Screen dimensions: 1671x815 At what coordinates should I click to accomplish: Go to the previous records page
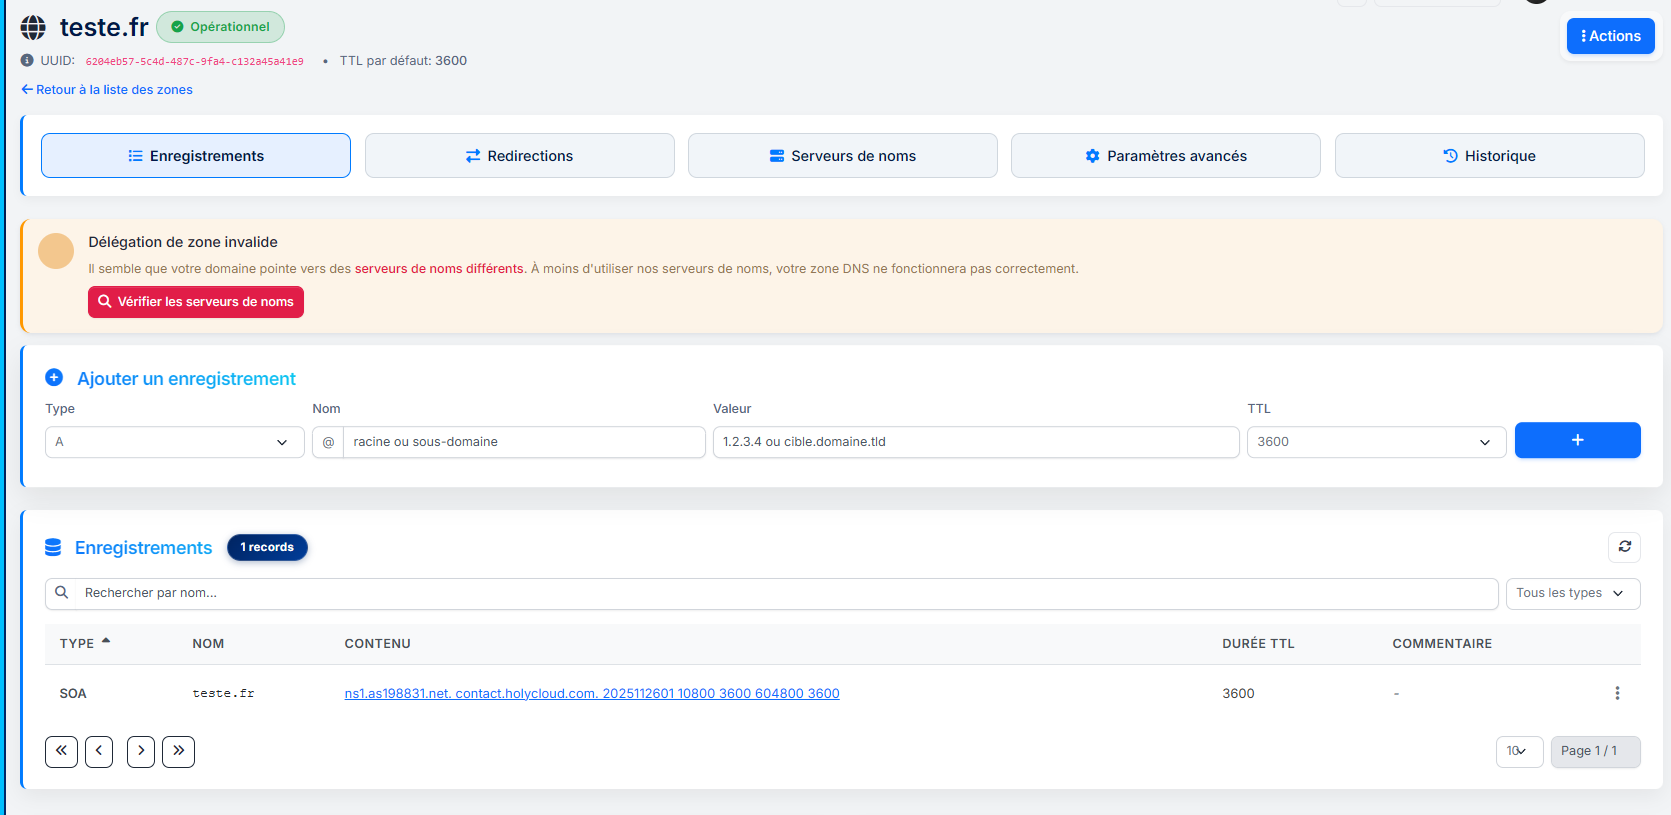[x=99, y=751]
